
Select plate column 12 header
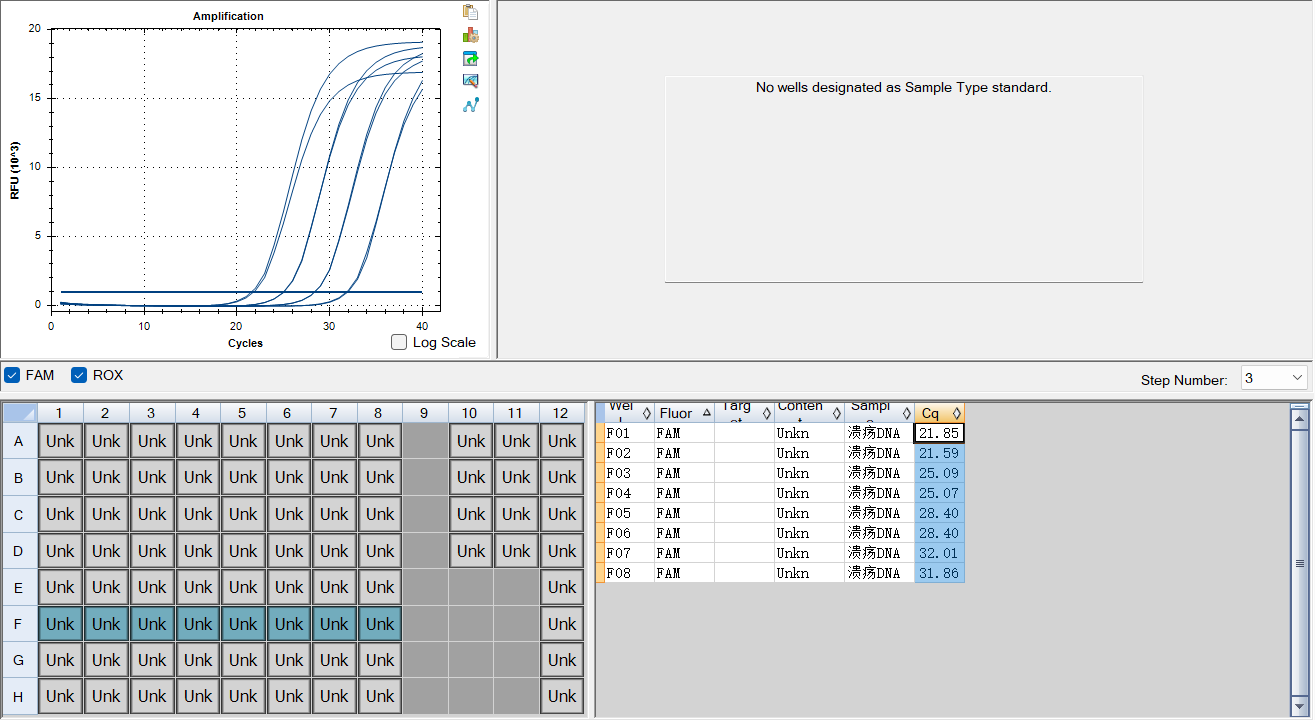tap(562, 413)
